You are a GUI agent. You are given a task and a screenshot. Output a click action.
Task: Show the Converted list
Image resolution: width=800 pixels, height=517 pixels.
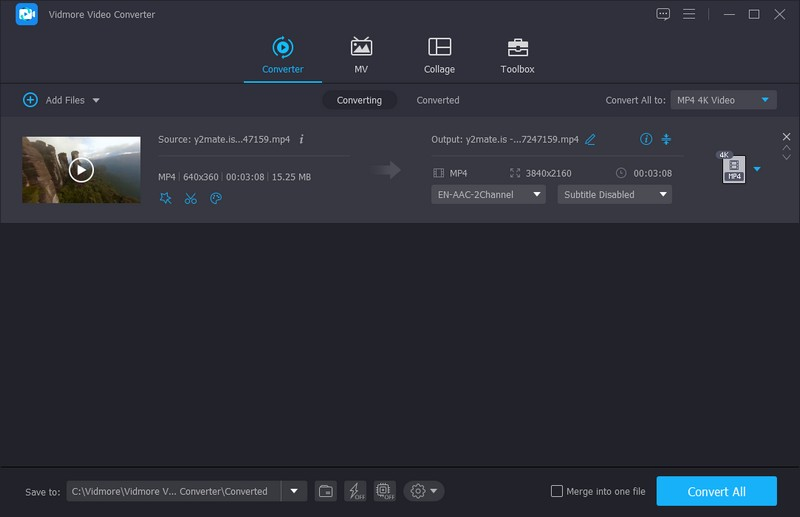[438, 100]
